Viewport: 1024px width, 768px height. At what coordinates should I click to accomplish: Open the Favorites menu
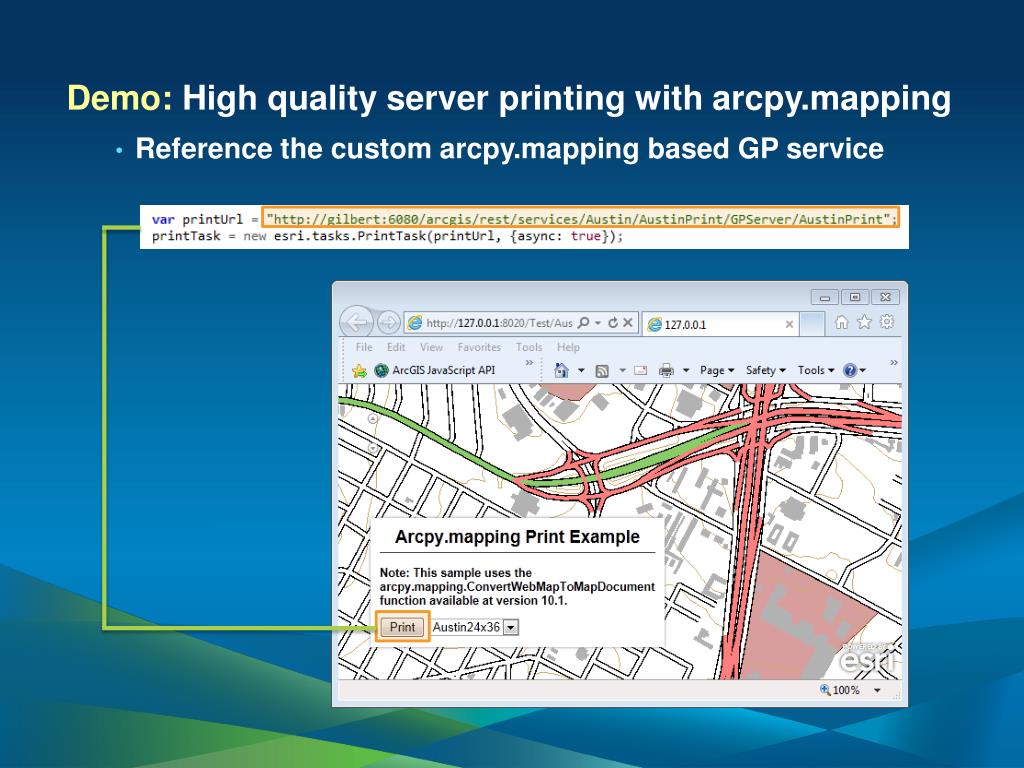(479, 347)
